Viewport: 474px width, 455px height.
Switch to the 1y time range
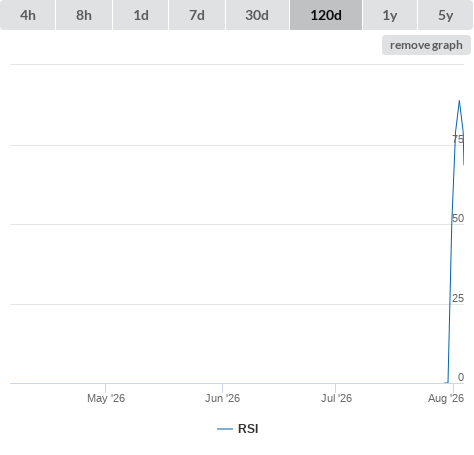click(x=390, y=15)
